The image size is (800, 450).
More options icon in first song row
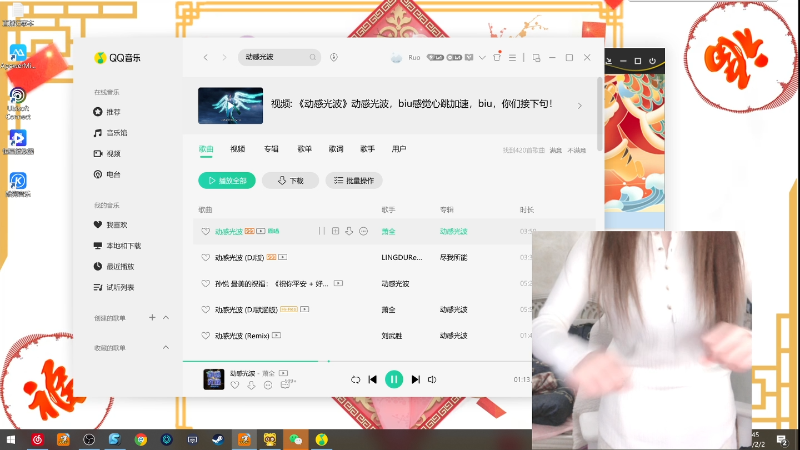point(363,231)
